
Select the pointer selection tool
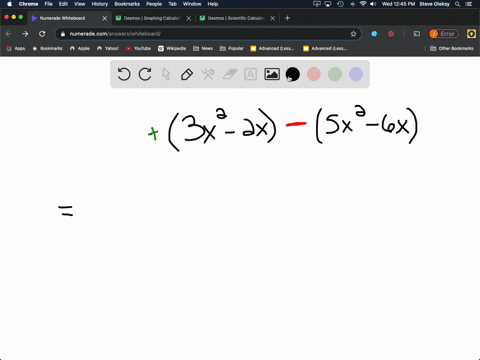[x=166, y=74]
